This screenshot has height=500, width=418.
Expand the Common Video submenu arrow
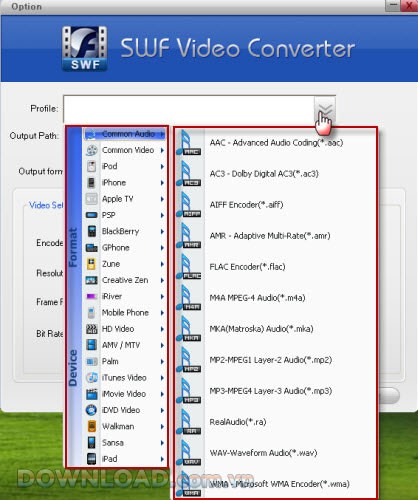[x=162, y=150]
